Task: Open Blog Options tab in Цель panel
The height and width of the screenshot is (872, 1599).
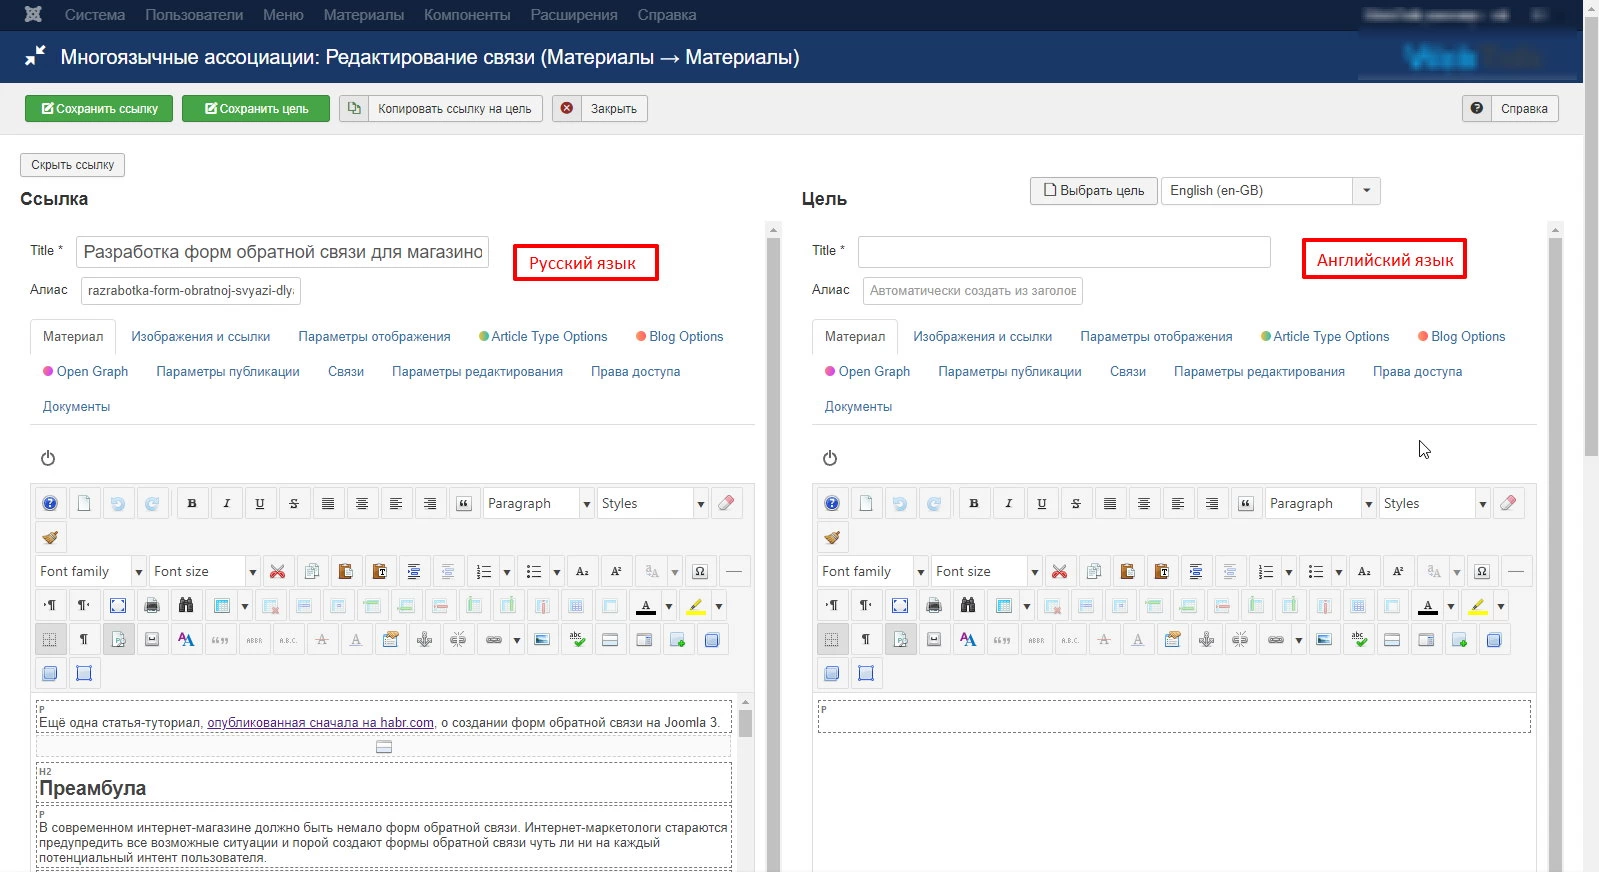Action: tap(1461, 337)
